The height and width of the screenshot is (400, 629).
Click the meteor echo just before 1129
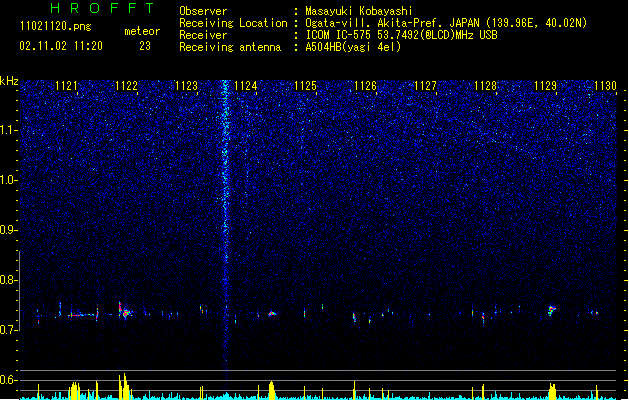coord(552,311)
